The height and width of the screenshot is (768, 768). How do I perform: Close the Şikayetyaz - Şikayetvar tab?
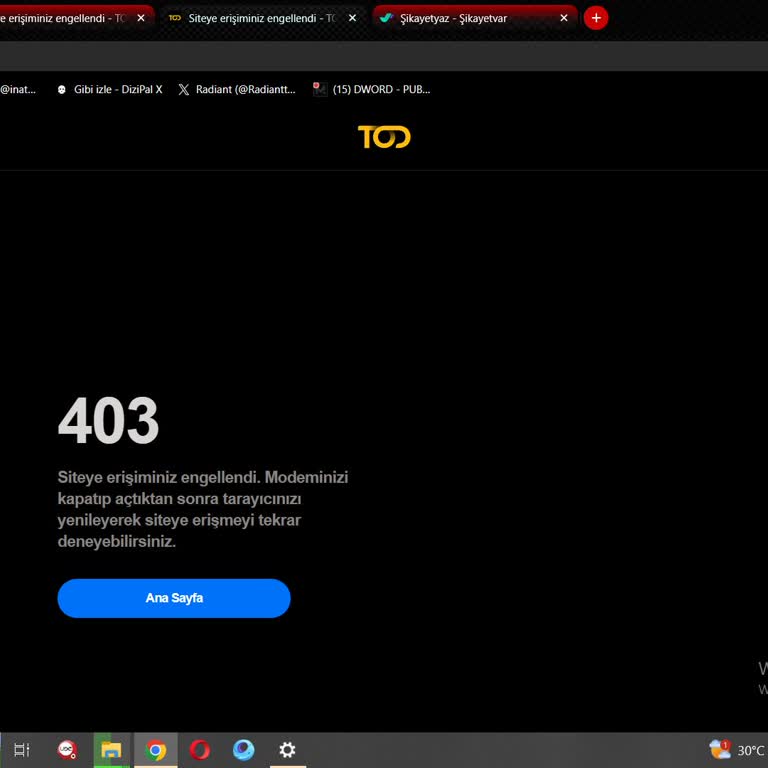(564, 18)
